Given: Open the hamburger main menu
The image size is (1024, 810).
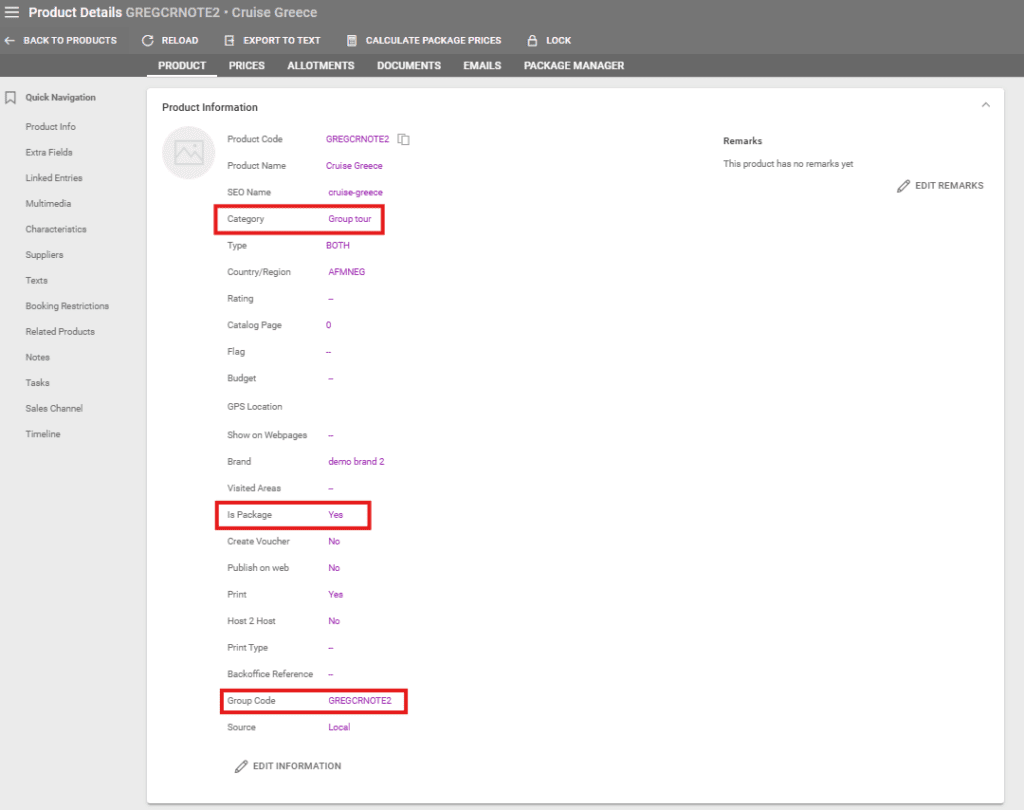Looking at the screenshot, I should [12, 13].
